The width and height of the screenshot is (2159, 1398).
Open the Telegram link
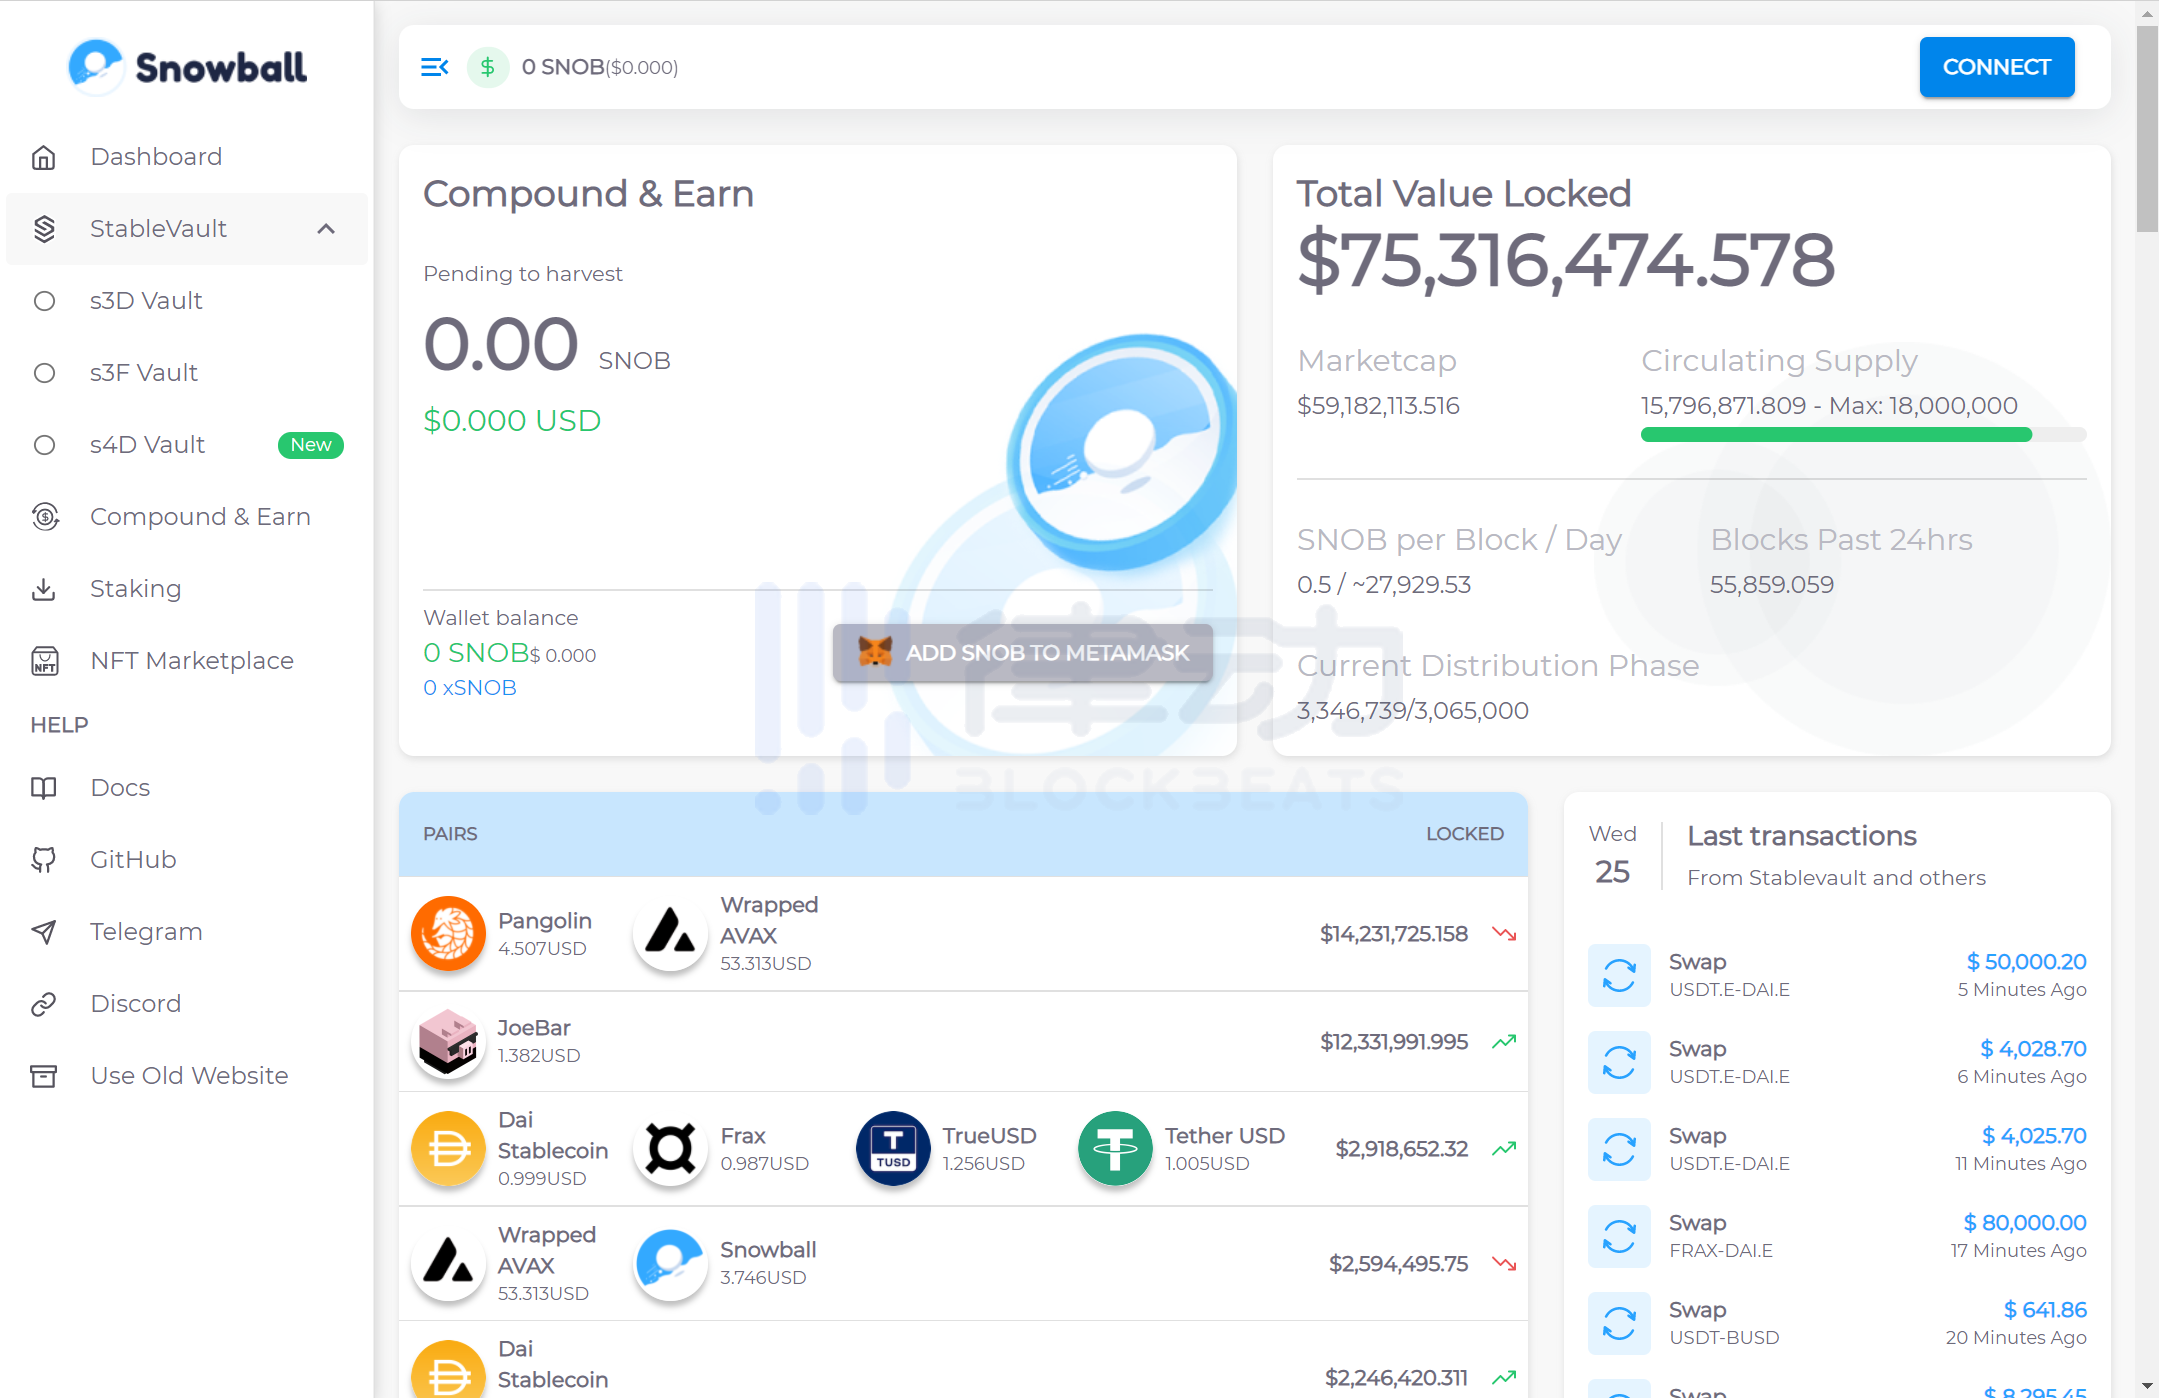click(x=187, y=932)
